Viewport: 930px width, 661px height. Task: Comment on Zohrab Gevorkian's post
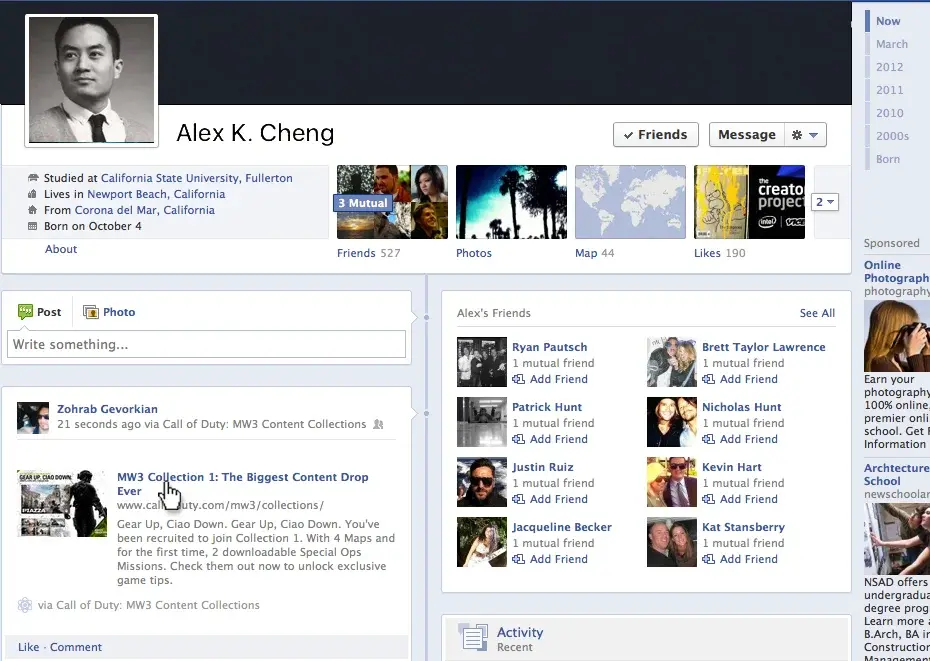[76, 647]
